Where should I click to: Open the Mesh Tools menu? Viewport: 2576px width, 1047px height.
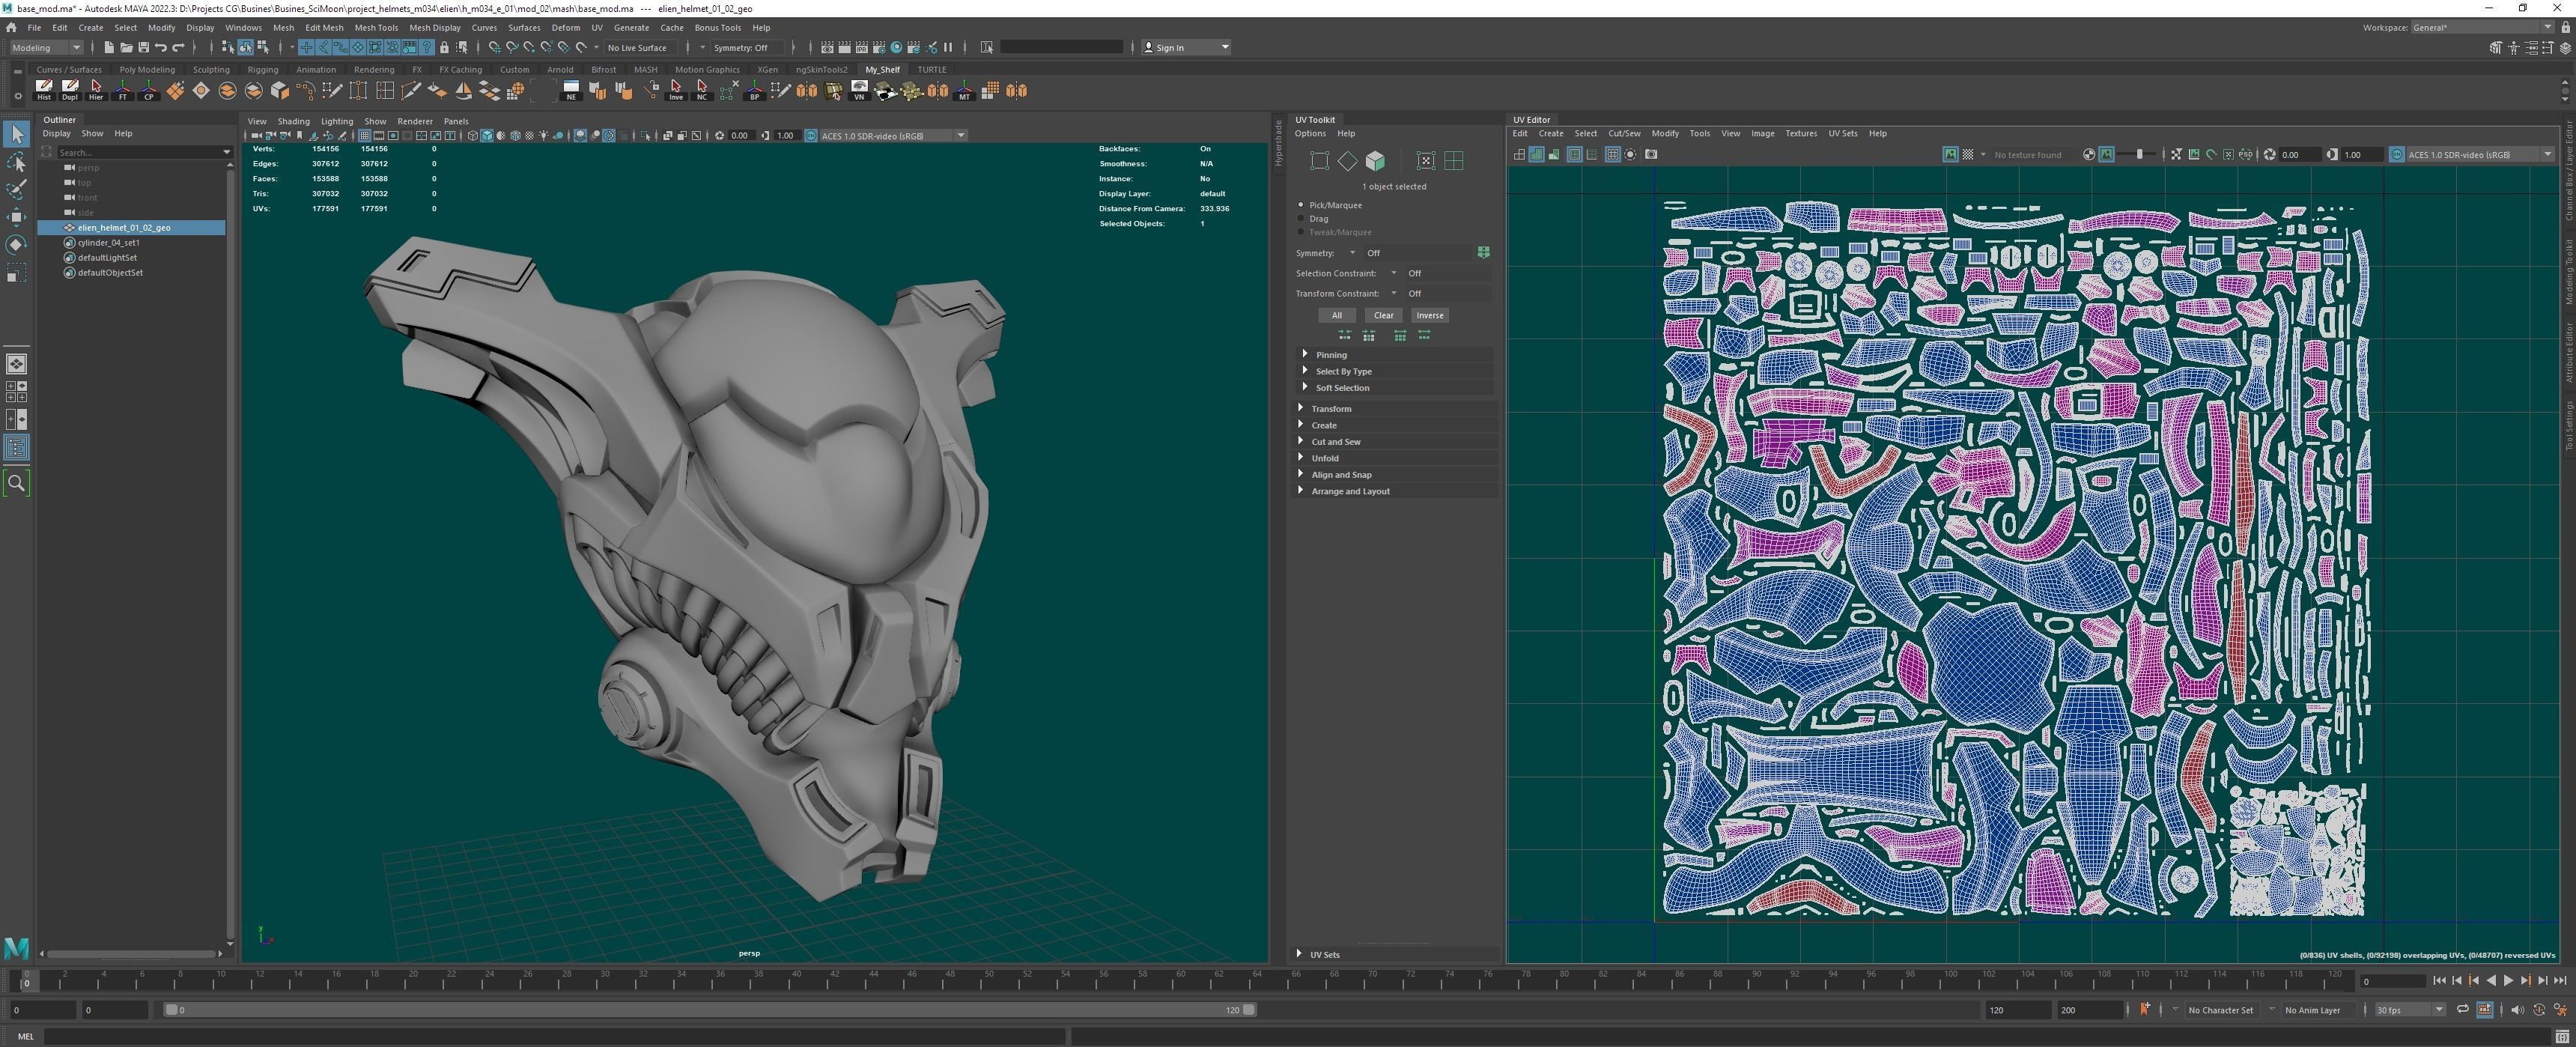tap(375, 28)
